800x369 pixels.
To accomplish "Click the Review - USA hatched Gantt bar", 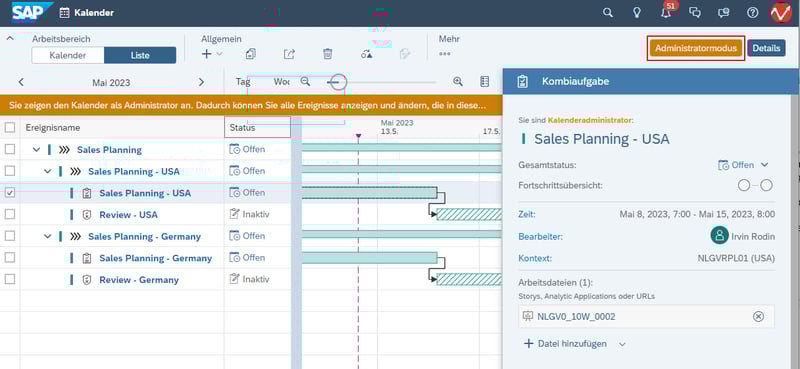I will click(469, 214).
